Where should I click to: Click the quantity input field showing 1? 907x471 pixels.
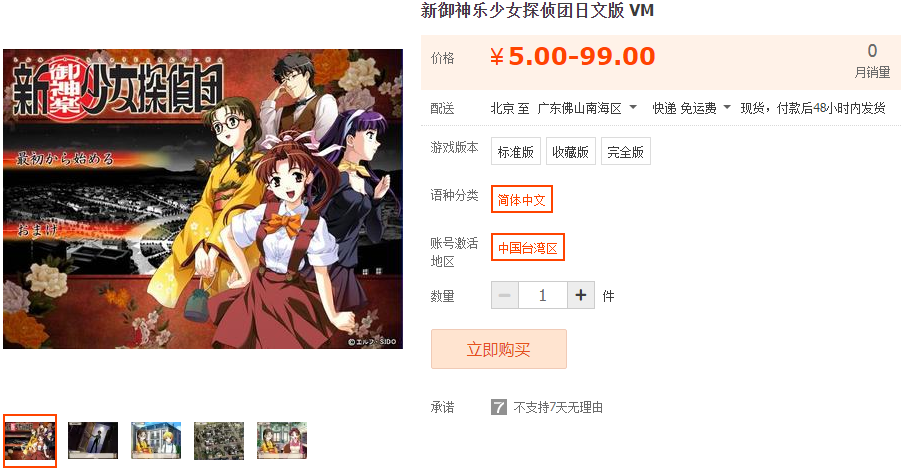pos(543,296)
